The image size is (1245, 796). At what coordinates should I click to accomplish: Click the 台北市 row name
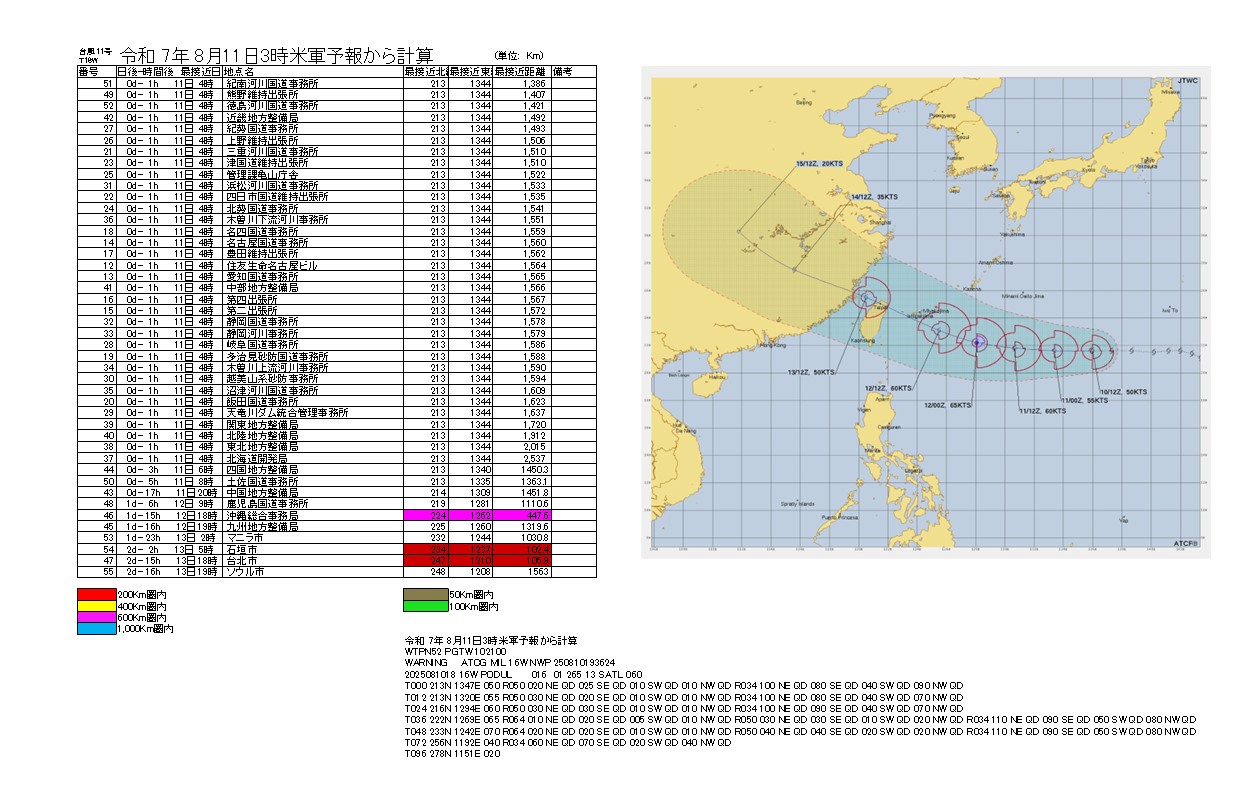[x=241, y=560]
